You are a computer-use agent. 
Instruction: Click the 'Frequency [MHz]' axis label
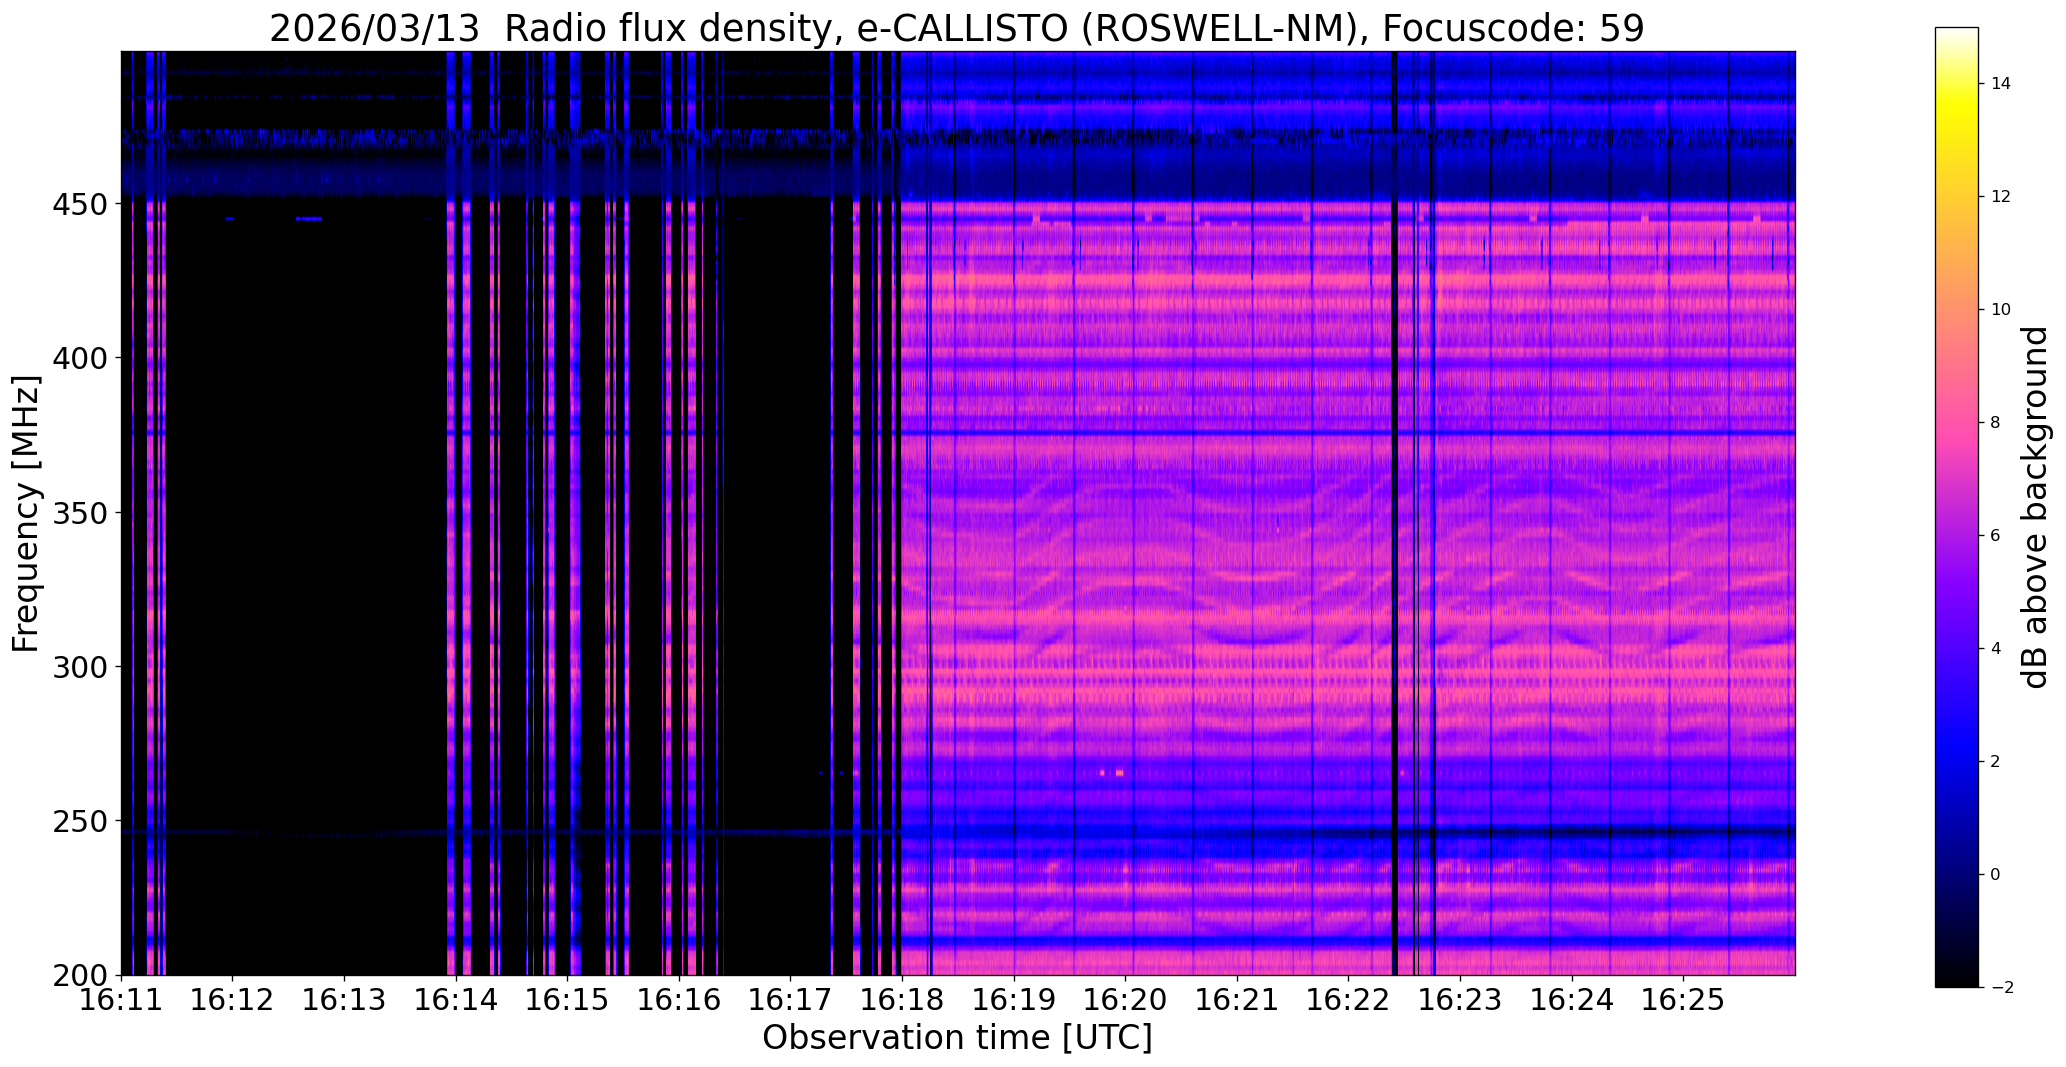(27, 513)
